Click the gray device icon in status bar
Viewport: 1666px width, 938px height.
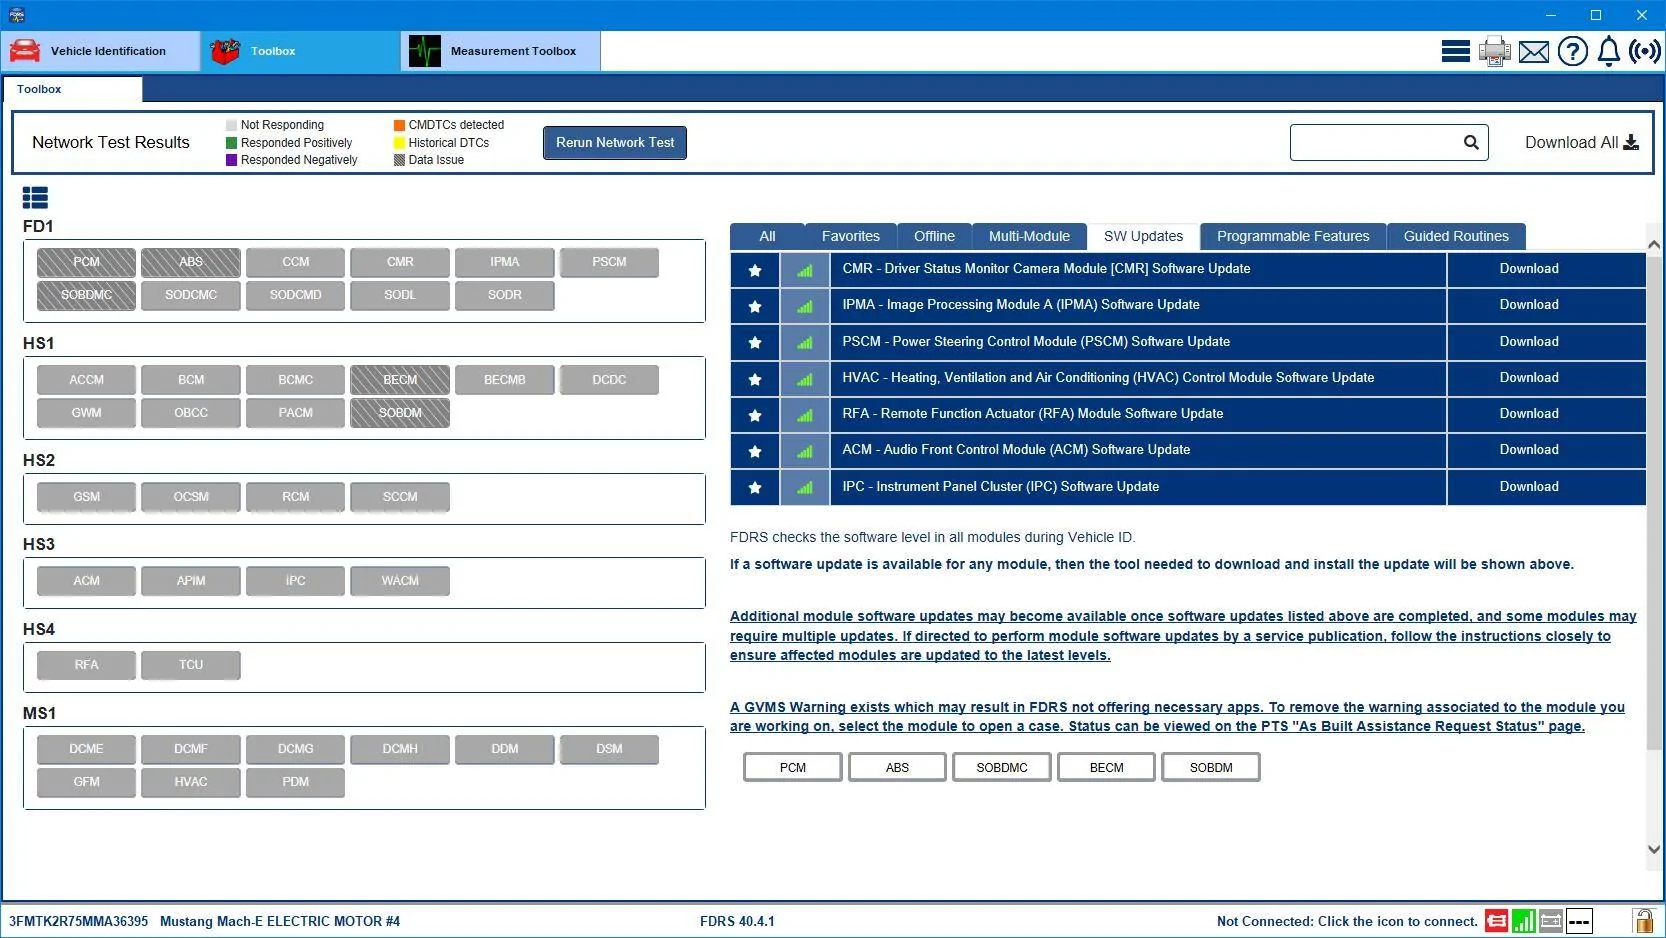pyautogui.click(x=1551, y=920)
